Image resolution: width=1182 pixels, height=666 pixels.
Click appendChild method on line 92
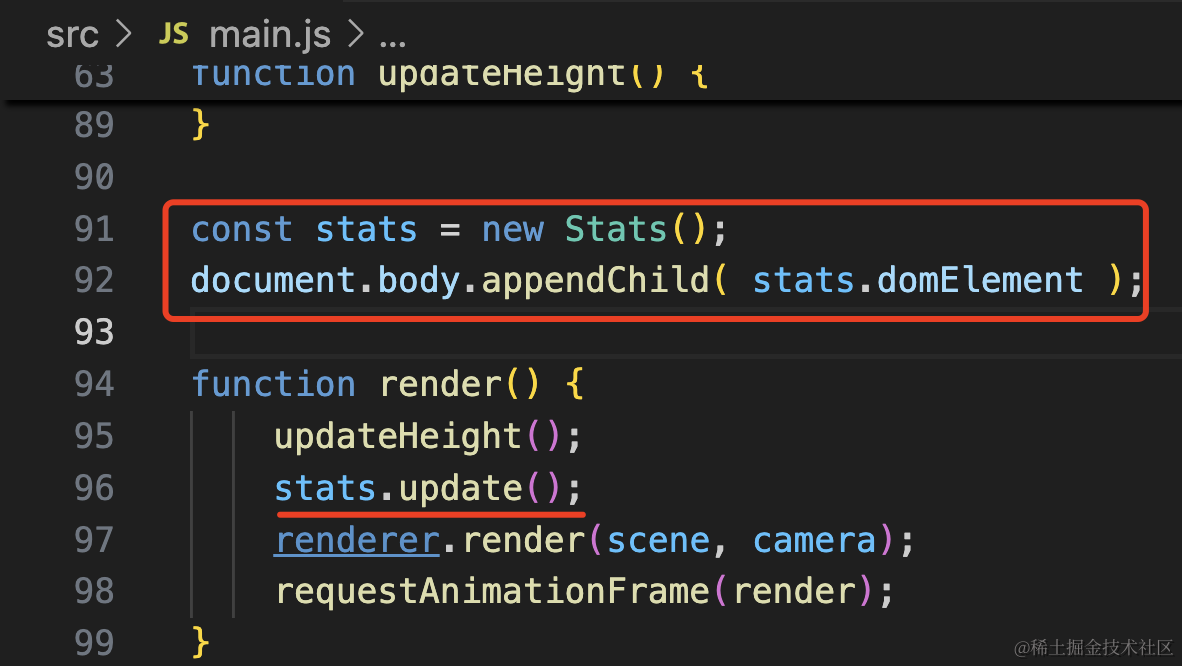click(596, 280)
